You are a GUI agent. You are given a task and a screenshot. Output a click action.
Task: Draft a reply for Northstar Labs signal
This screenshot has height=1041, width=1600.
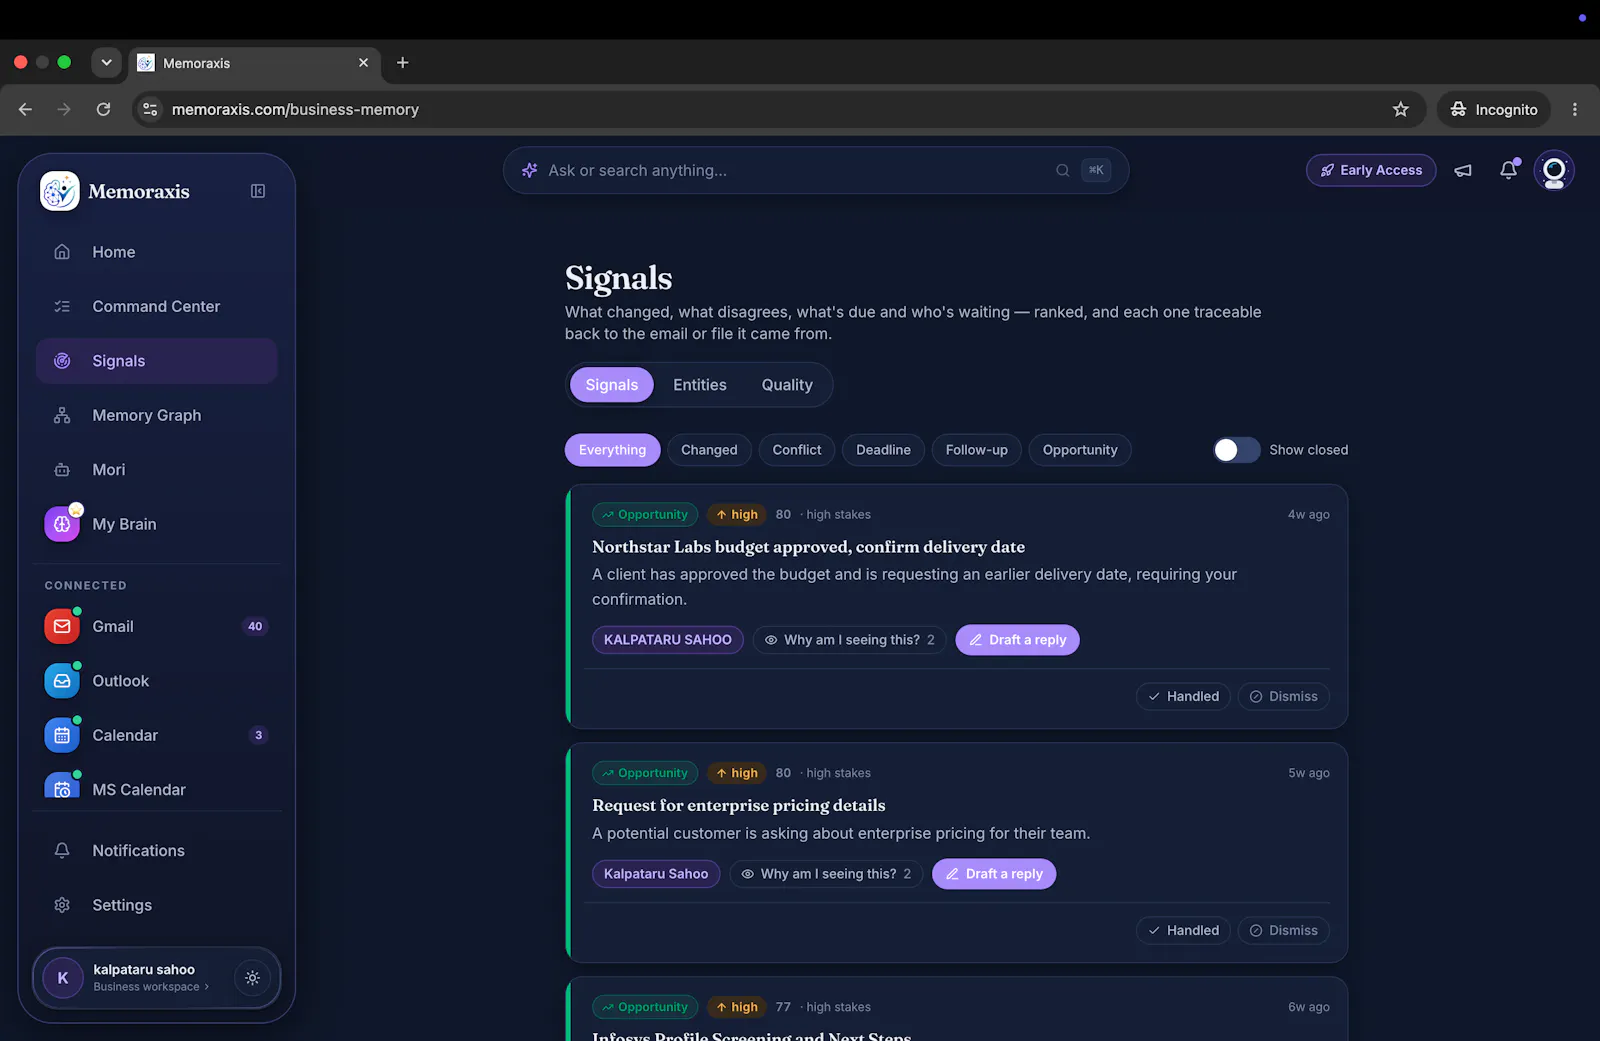[1018, 640]
